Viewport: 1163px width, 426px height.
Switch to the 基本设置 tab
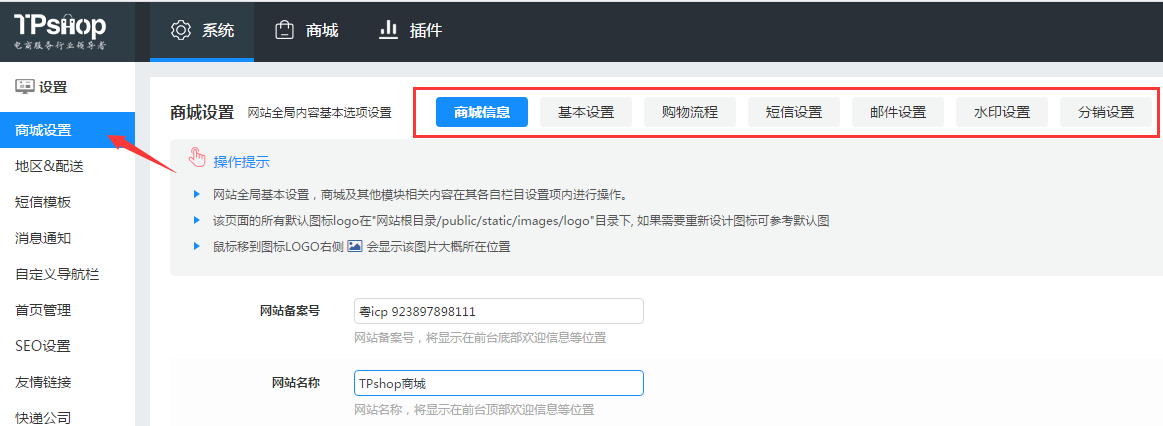pyautogui.click(x=586, y=112)
